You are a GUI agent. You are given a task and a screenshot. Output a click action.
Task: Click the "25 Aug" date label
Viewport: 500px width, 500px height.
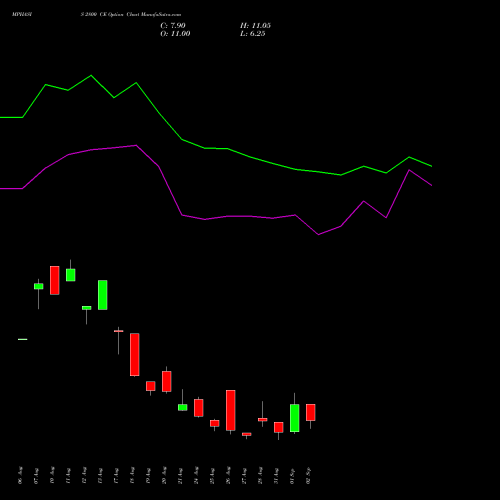tap(212, 476)
